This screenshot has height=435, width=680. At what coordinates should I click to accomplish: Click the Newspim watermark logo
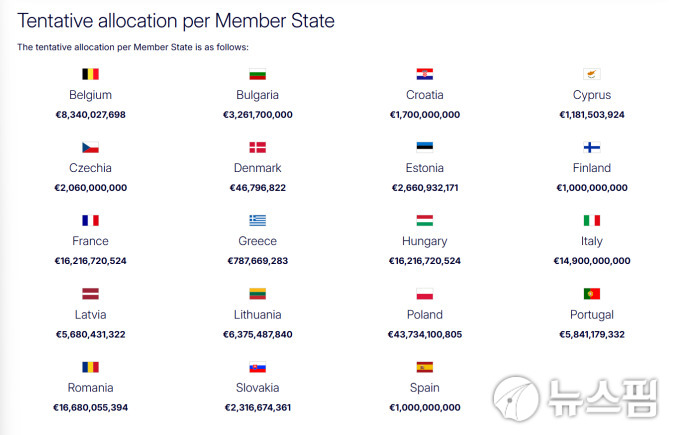(x=576, y=398)
